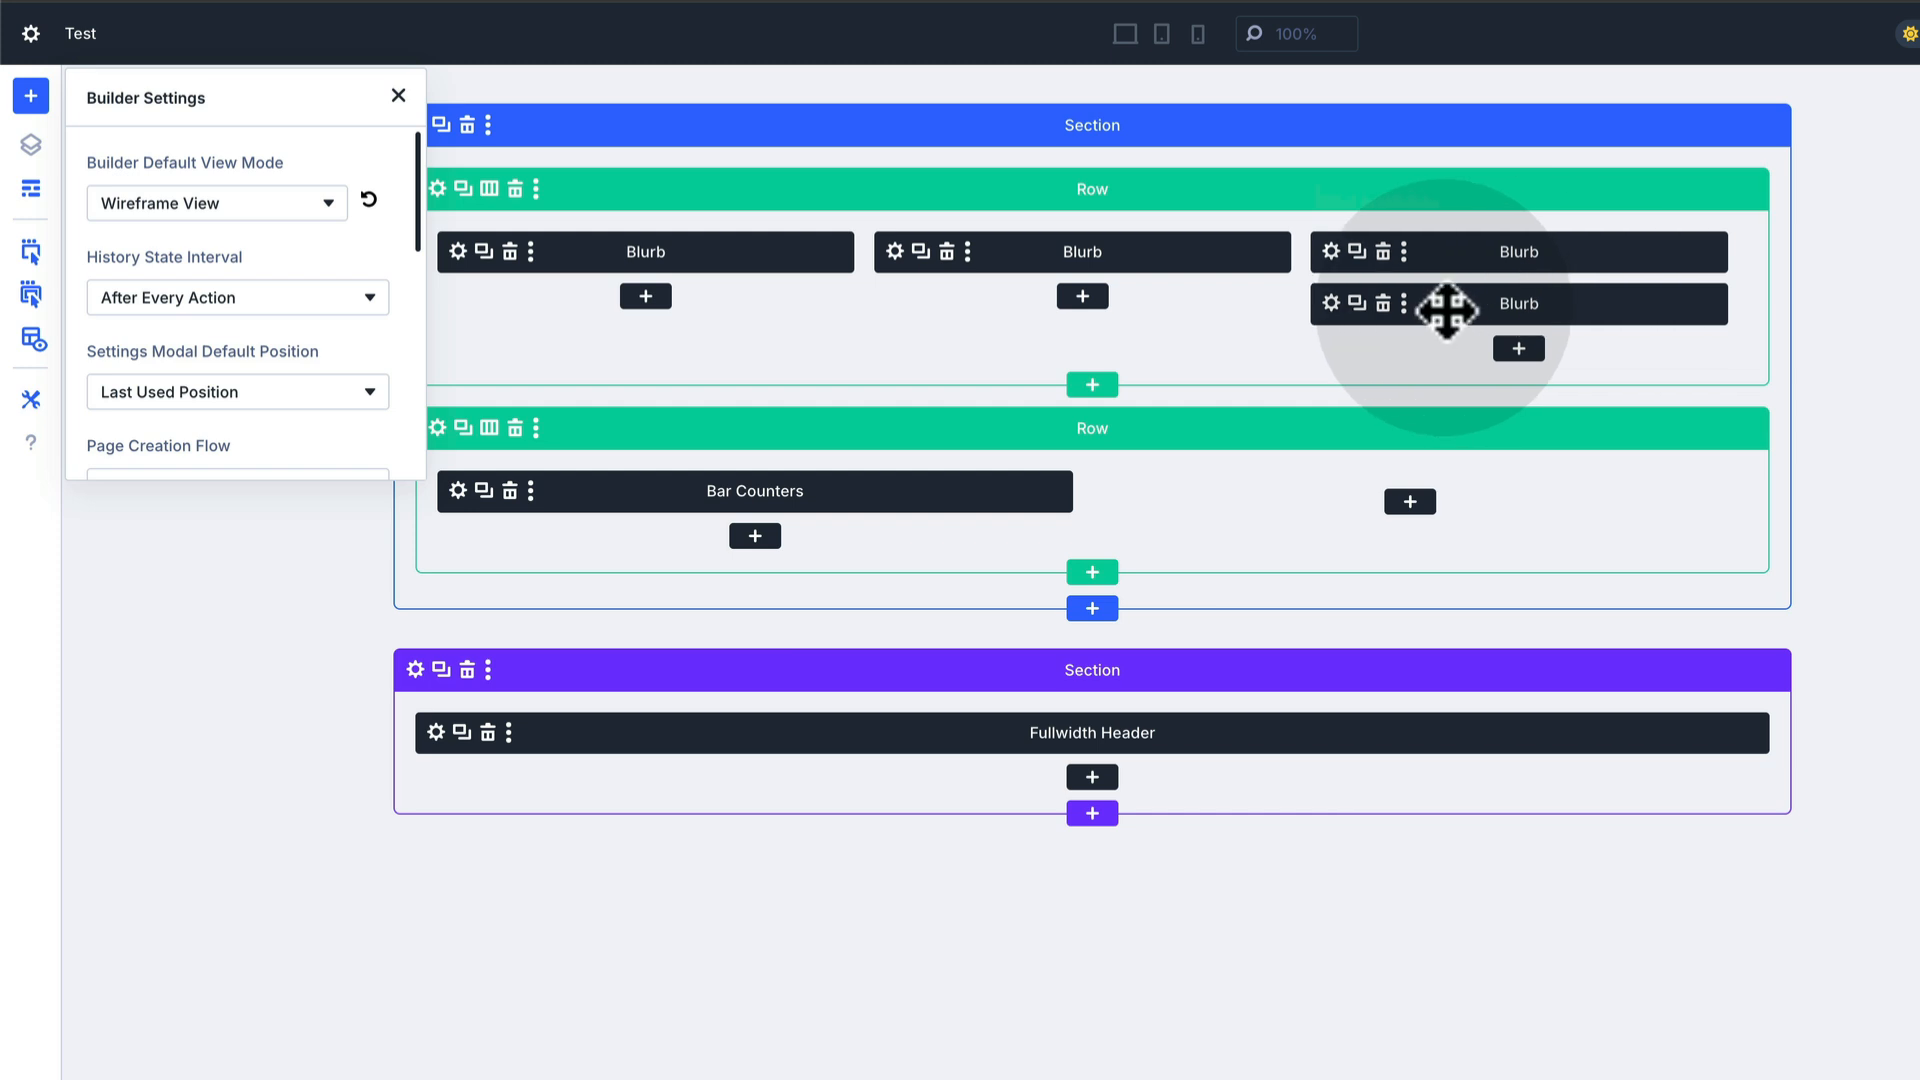Click column layout icon on first Row
Screen dimensions: 1920x1080
489,188
